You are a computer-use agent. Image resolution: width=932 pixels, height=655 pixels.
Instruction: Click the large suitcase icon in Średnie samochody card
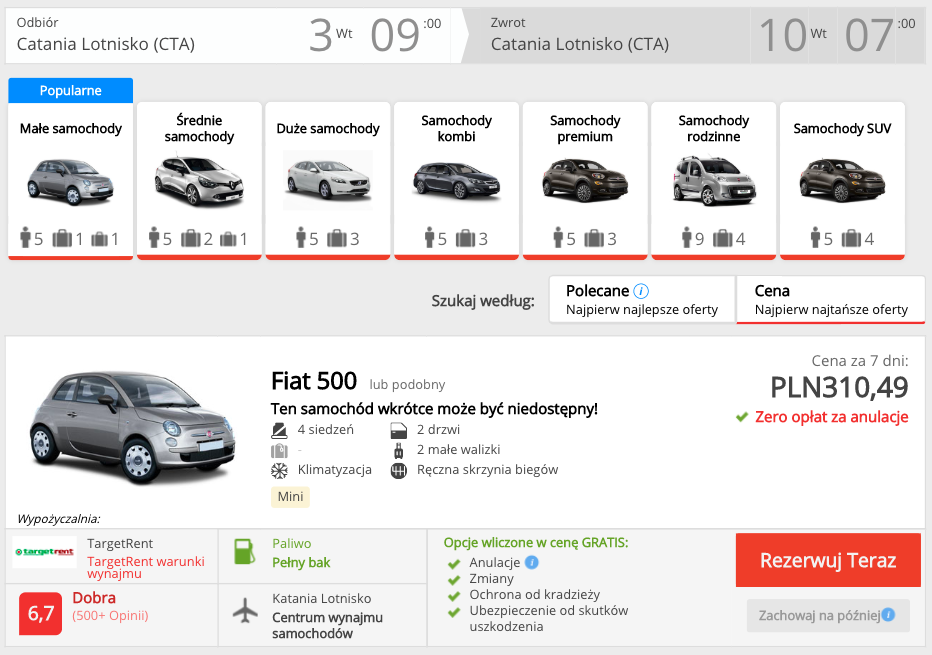pyautogui.click(x=191, y=238)
